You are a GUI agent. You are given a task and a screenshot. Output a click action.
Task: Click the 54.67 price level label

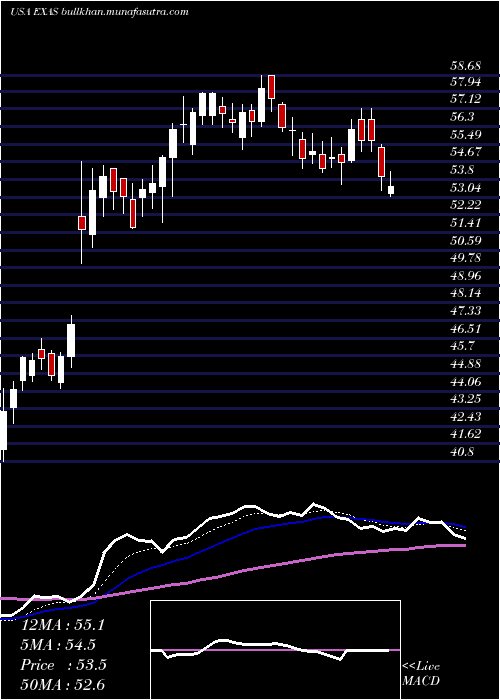coord(465,152)
